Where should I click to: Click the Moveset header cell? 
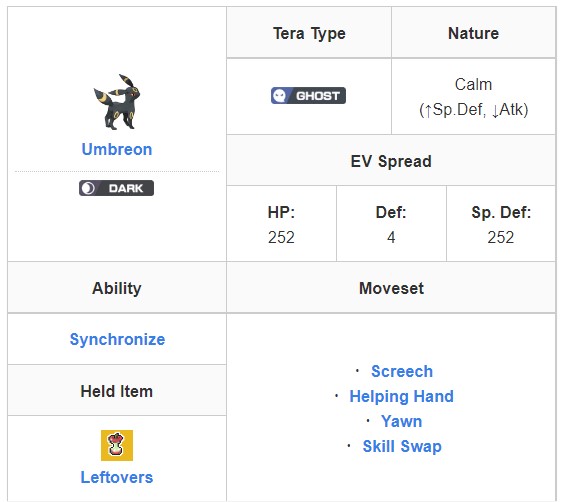pyautogui.click(x=391, y=288)
